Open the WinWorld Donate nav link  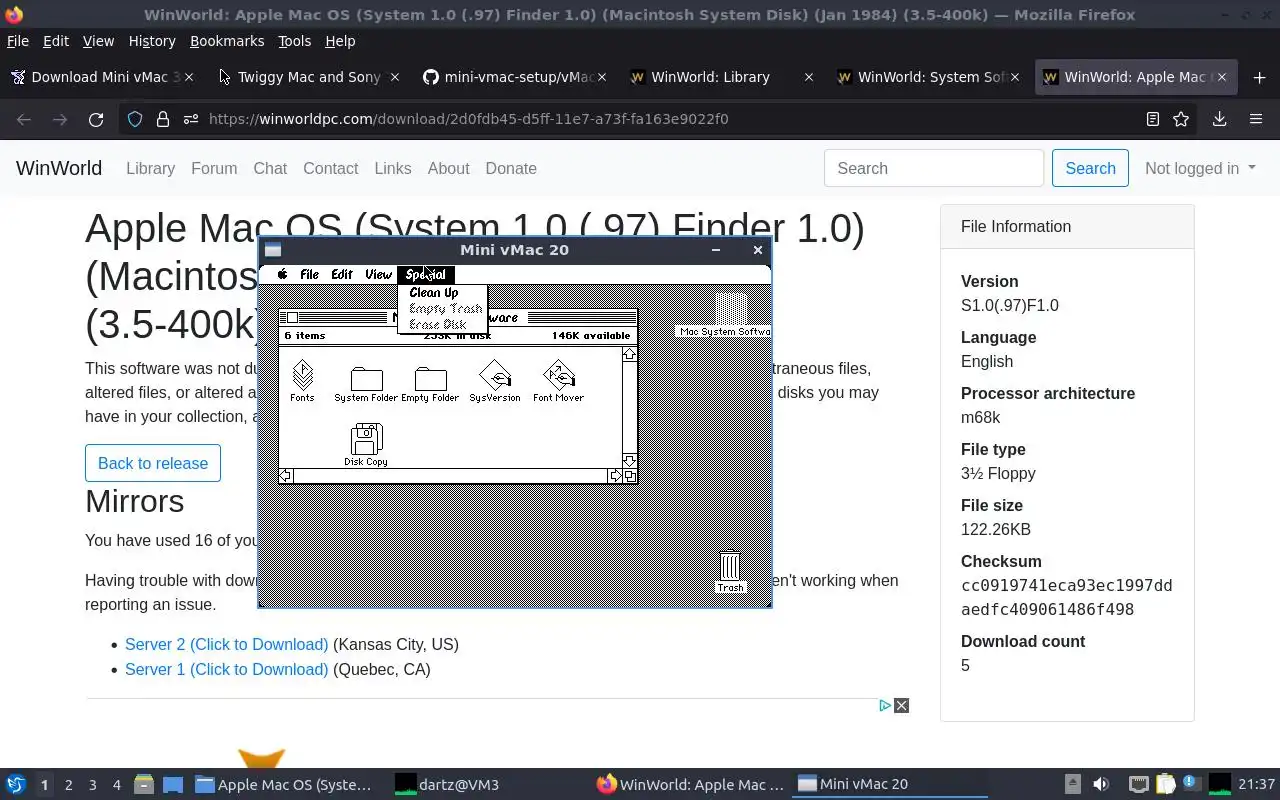(511, 168)
